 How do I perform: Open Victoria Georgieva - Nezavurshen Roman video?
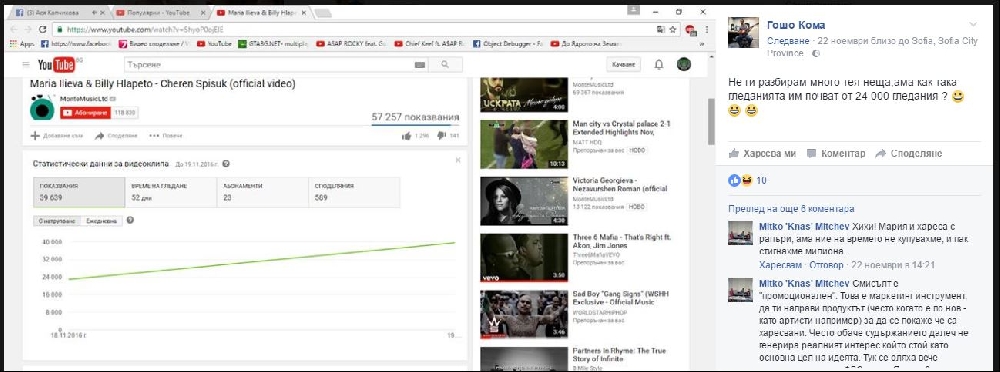[x=619, y=184]
